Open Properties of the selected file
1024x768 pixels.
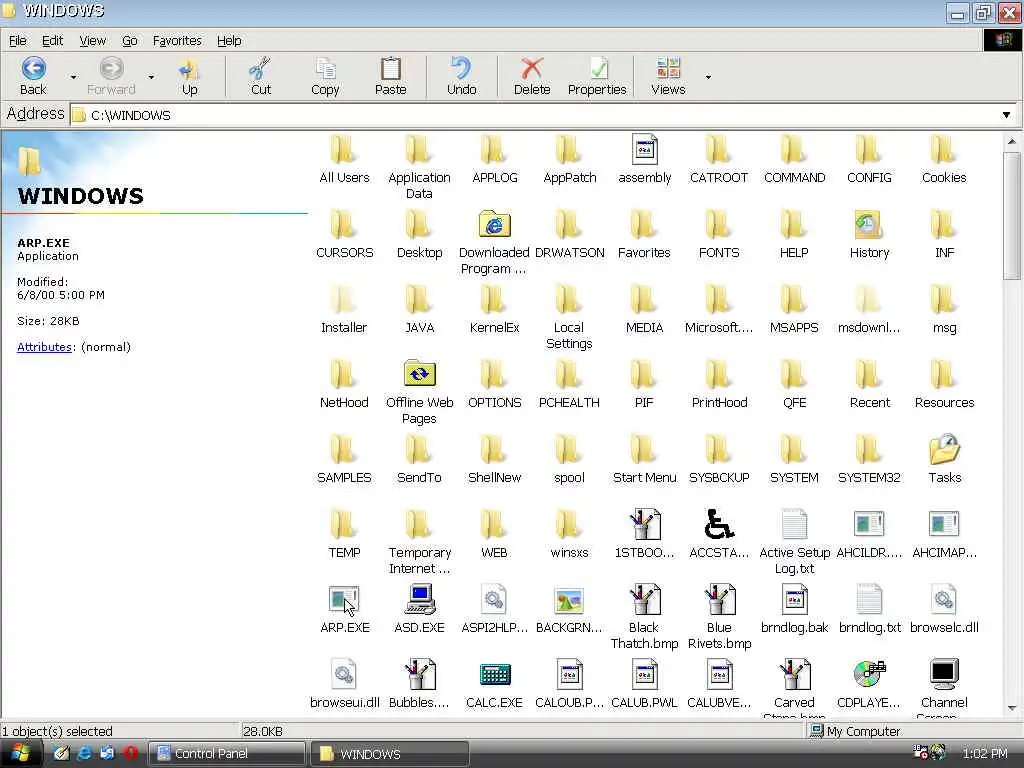click(597, 76)
